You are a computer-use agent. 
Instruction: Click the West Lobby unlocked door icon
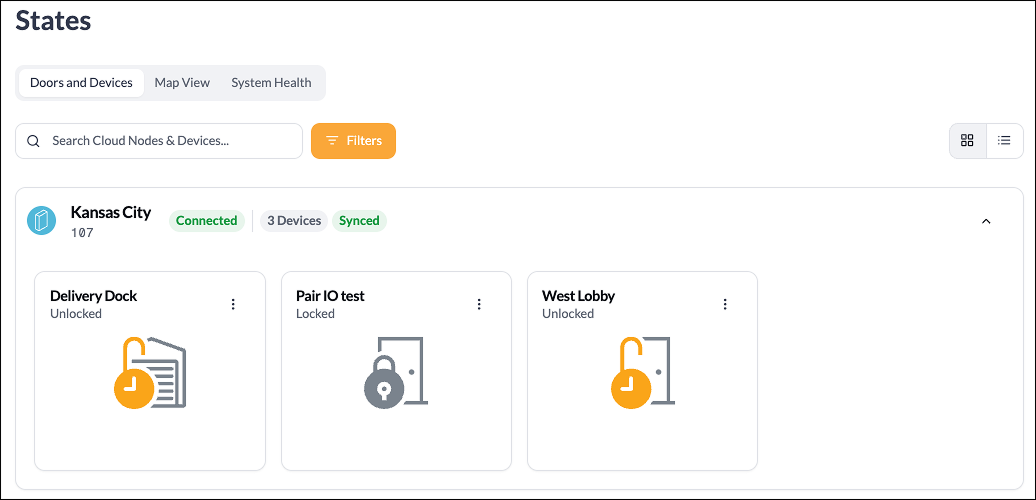[642, 373]
